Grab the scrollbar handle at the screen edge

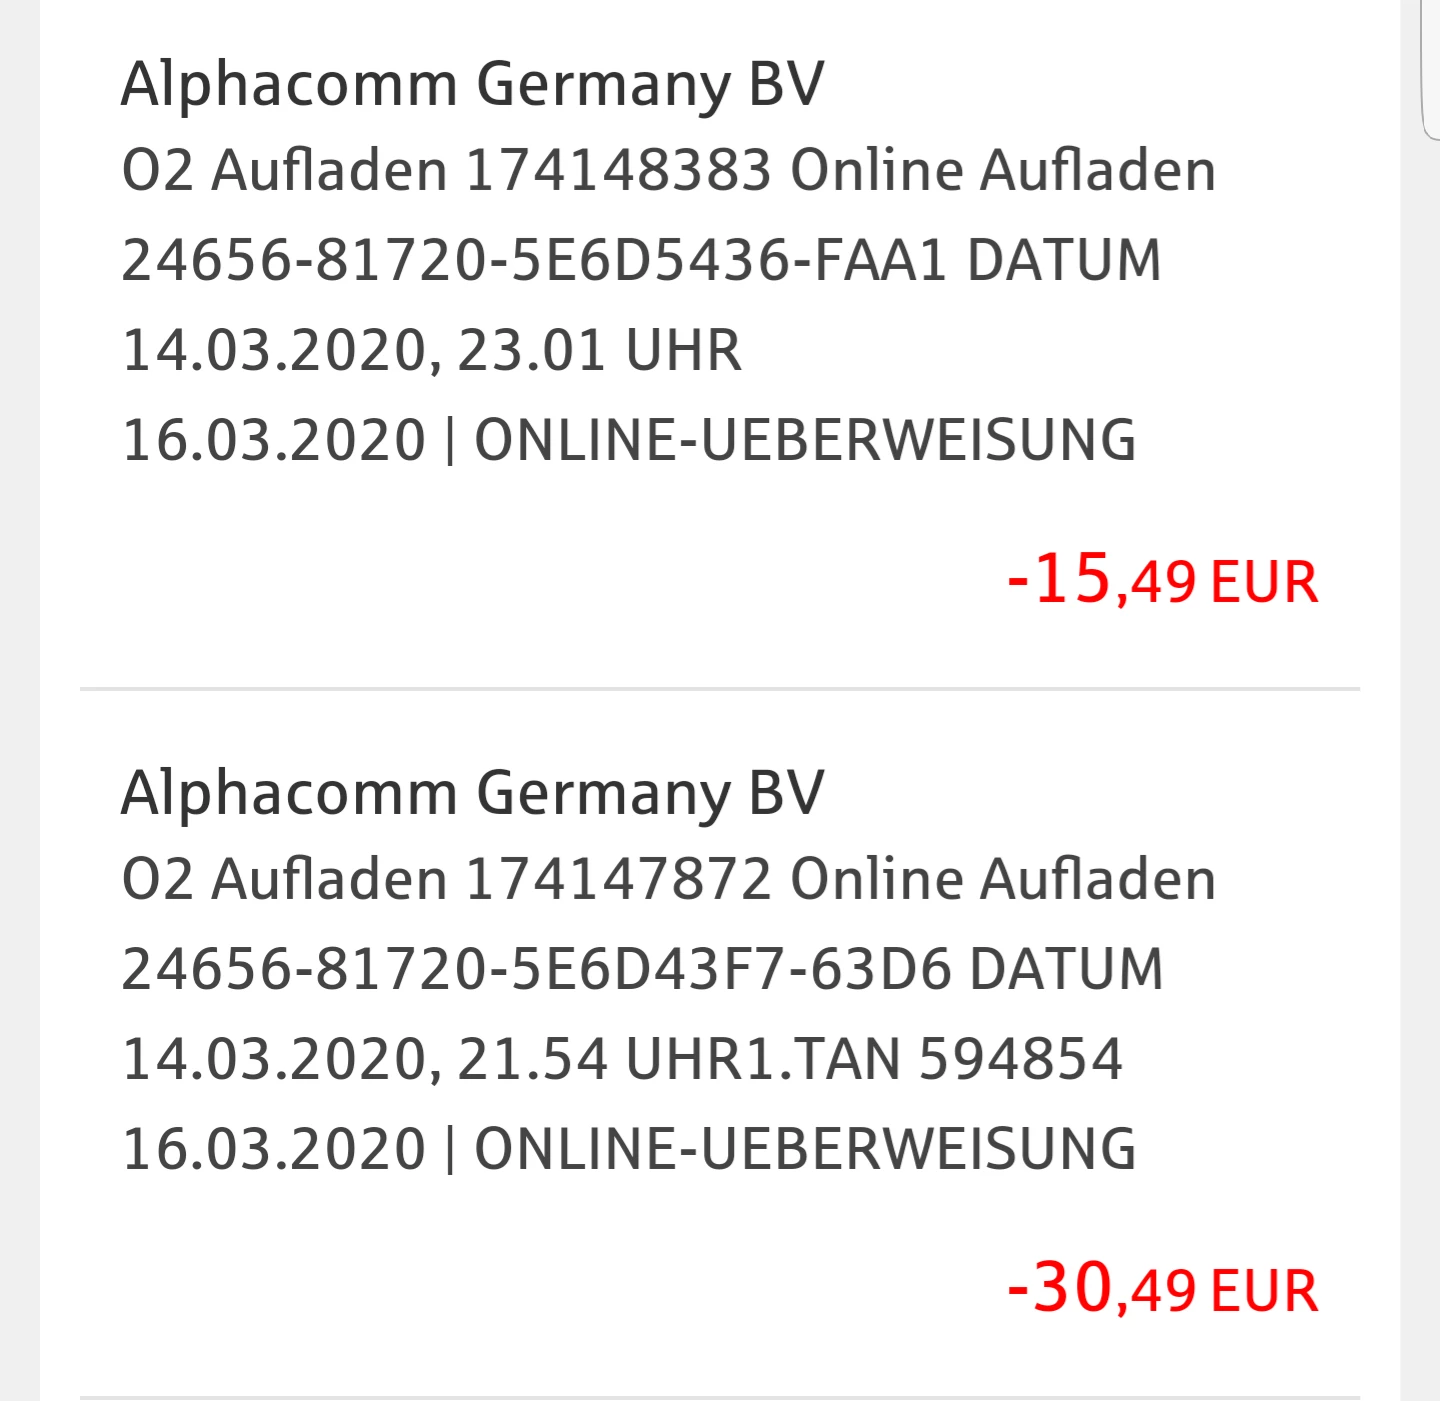click(x=1430, y=68)
